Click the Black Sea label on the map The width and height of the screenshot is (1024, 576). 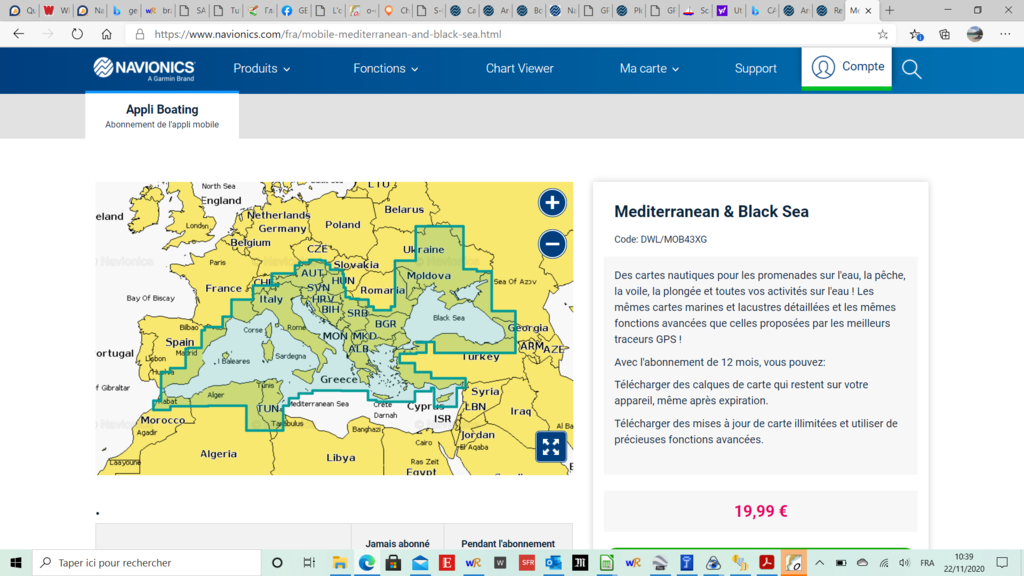click(x=449, y=318)
